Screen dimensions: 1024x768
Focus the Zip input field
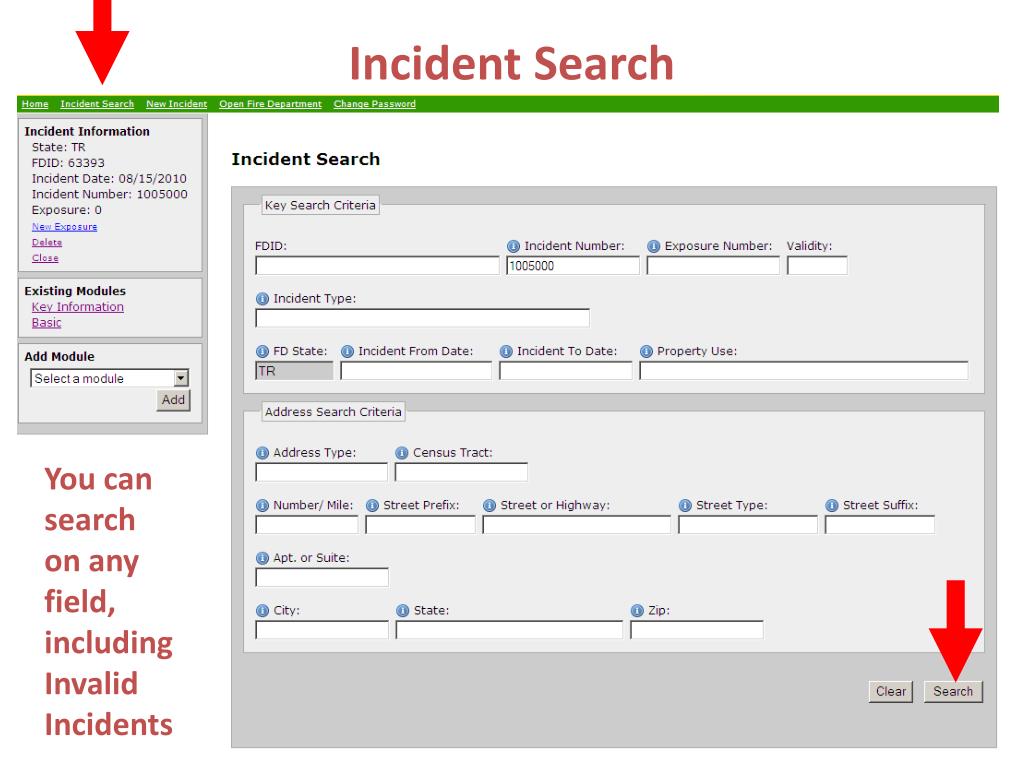697,630
